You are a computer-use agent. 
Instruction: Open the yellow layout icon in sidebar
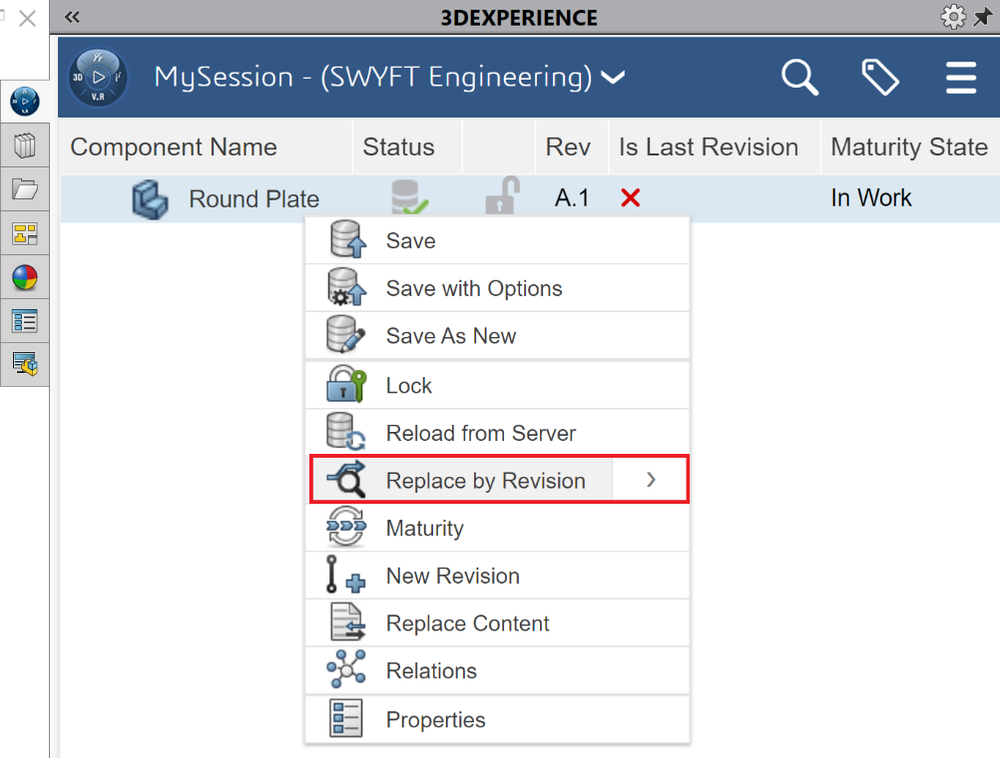pos(25,233)
